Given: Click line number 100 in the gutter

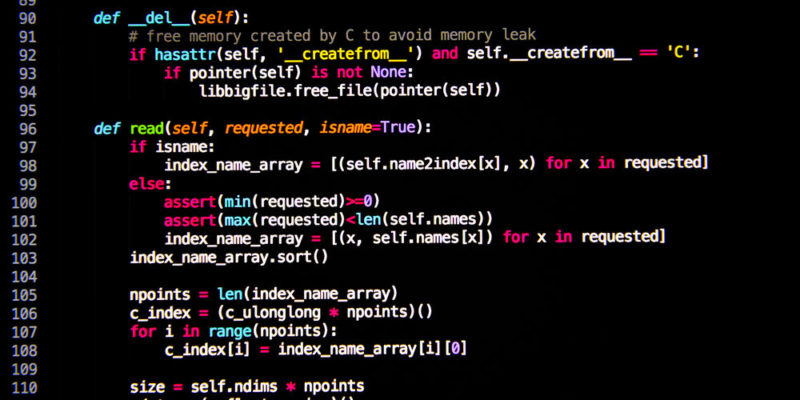Looking at the screenshot, I should point(23,203).
